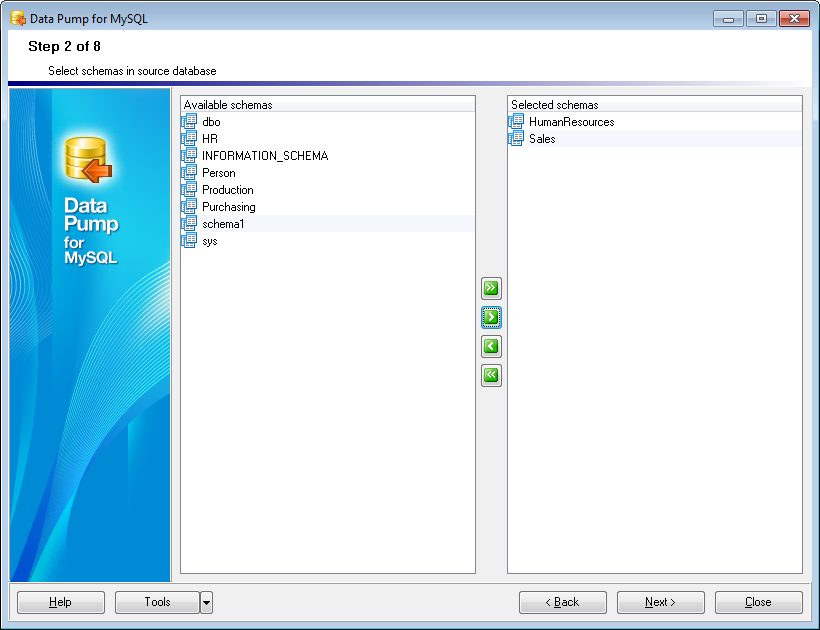The height and width of the screenshot is (630, 820).
Task: Click the add all schemas double-arrow button
Action: [491, 288]
